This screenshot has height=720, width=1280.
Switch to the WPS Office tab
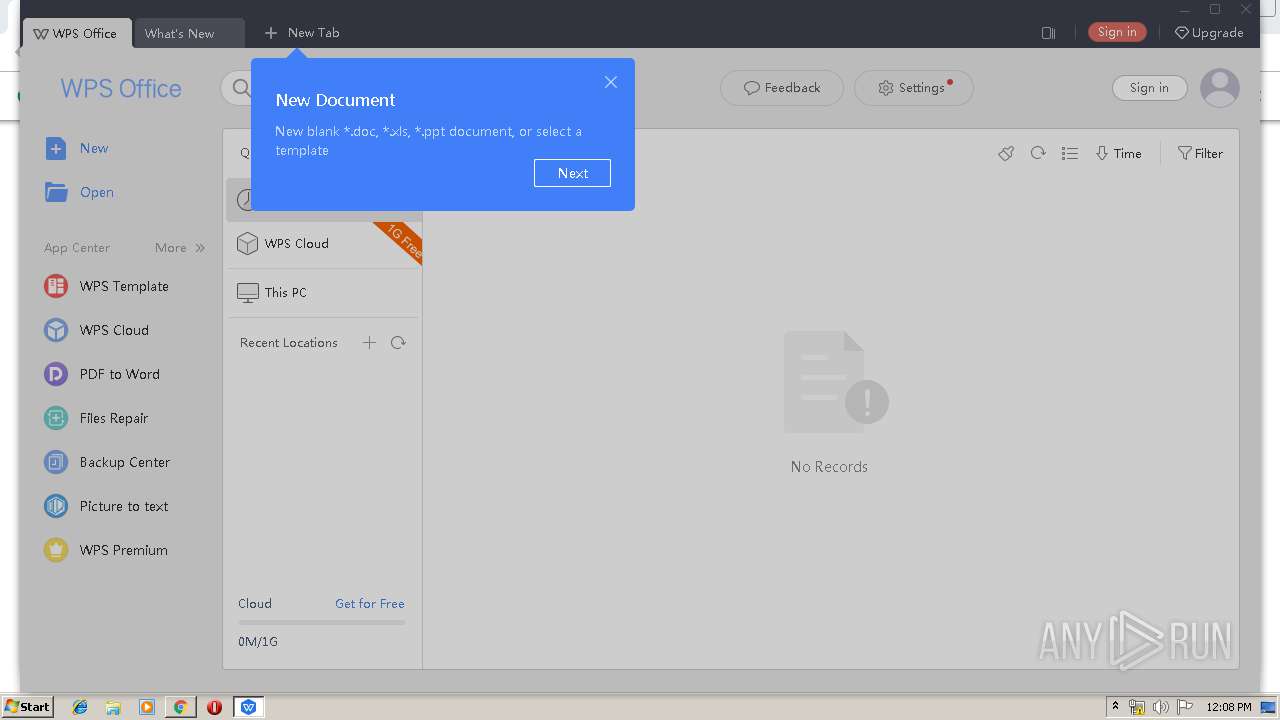[75, 33]
